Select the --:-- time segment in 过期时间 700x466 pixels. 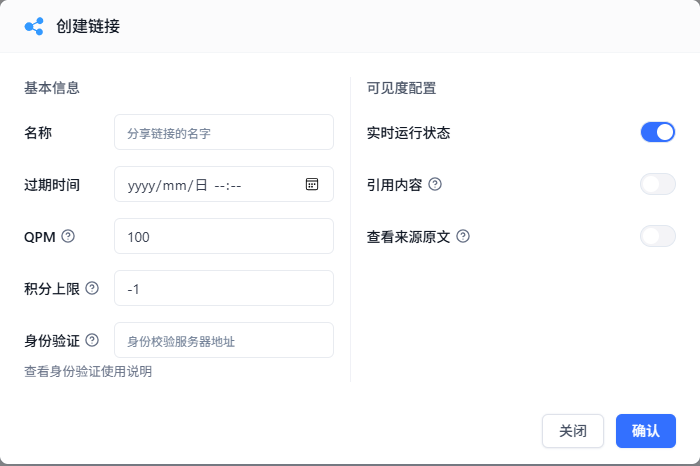[228, 184]
